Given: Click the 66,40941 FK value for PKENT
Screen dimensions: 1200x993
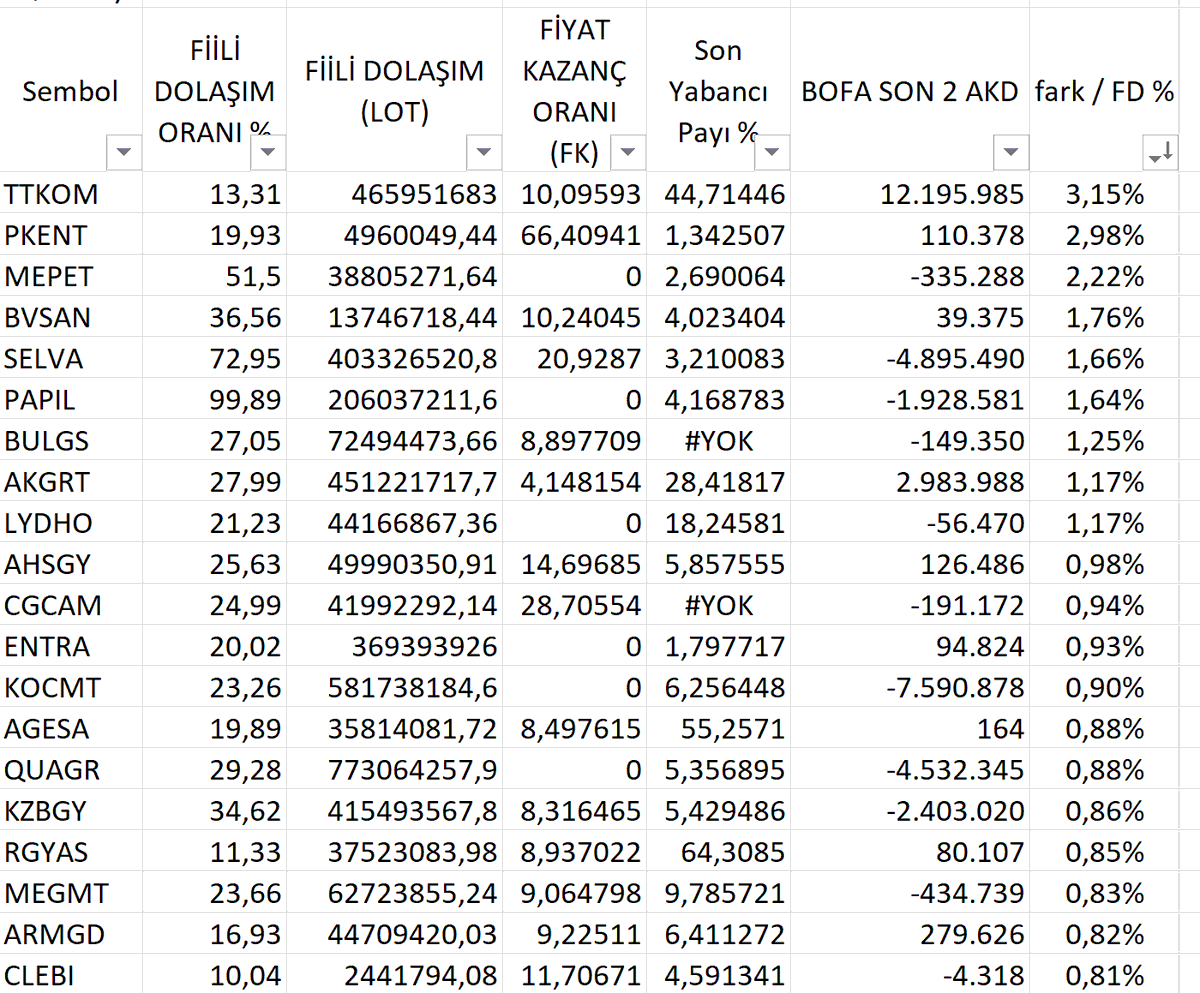Looking at the screenshot, I should tap(581, 235).
